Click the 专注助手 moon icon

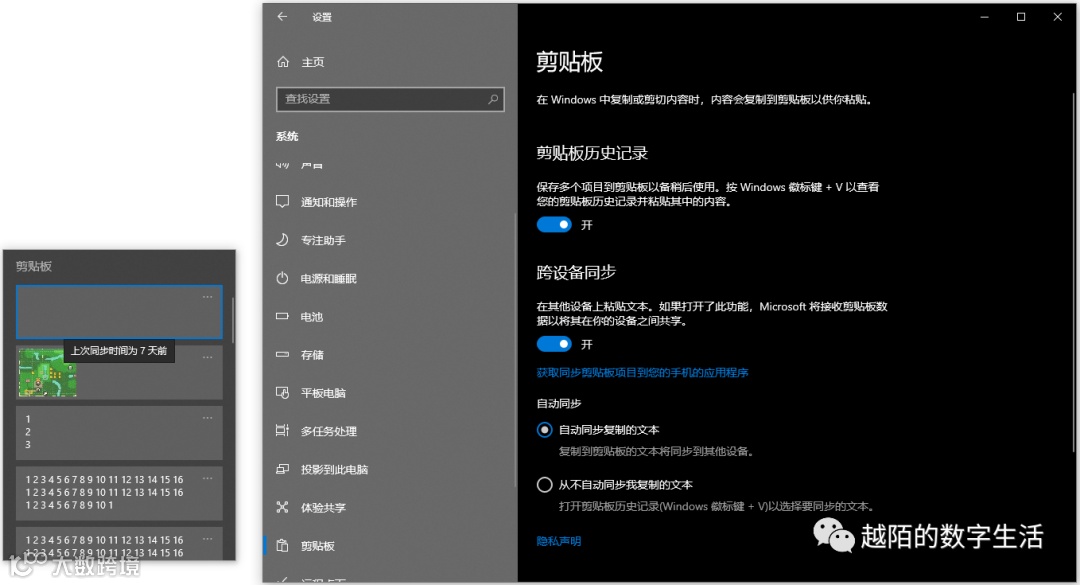(x=282, y=240)
